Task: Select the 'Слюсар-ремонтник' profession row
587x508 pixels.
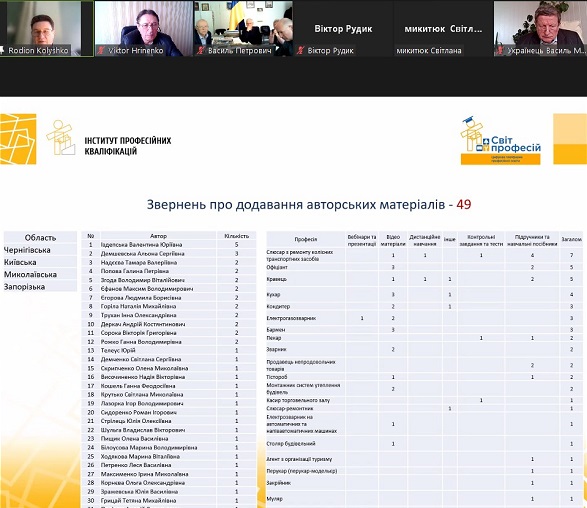Action: (425, 408)
